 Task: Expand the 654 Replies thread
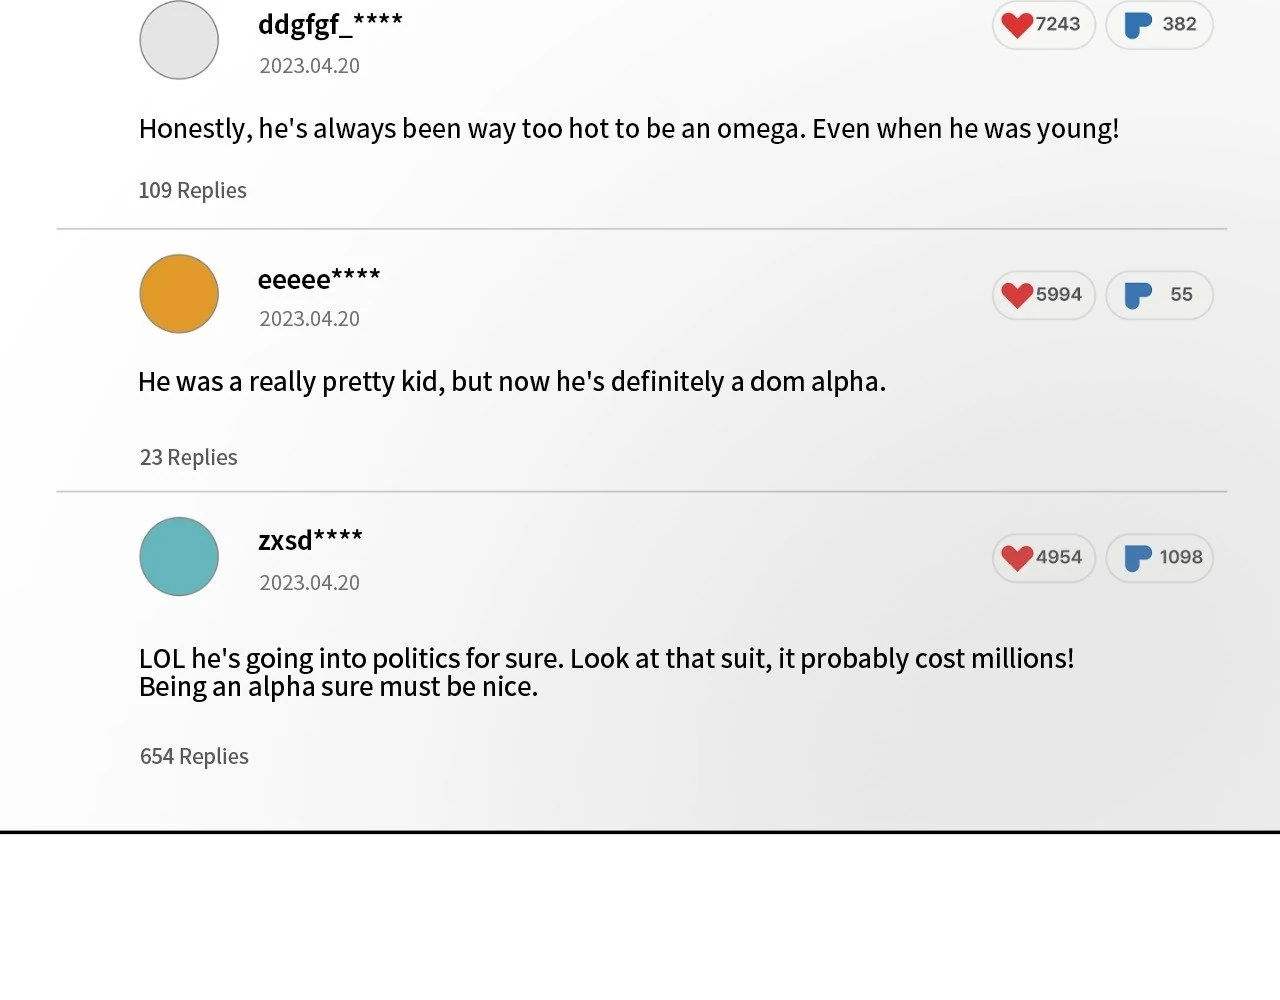194,756
